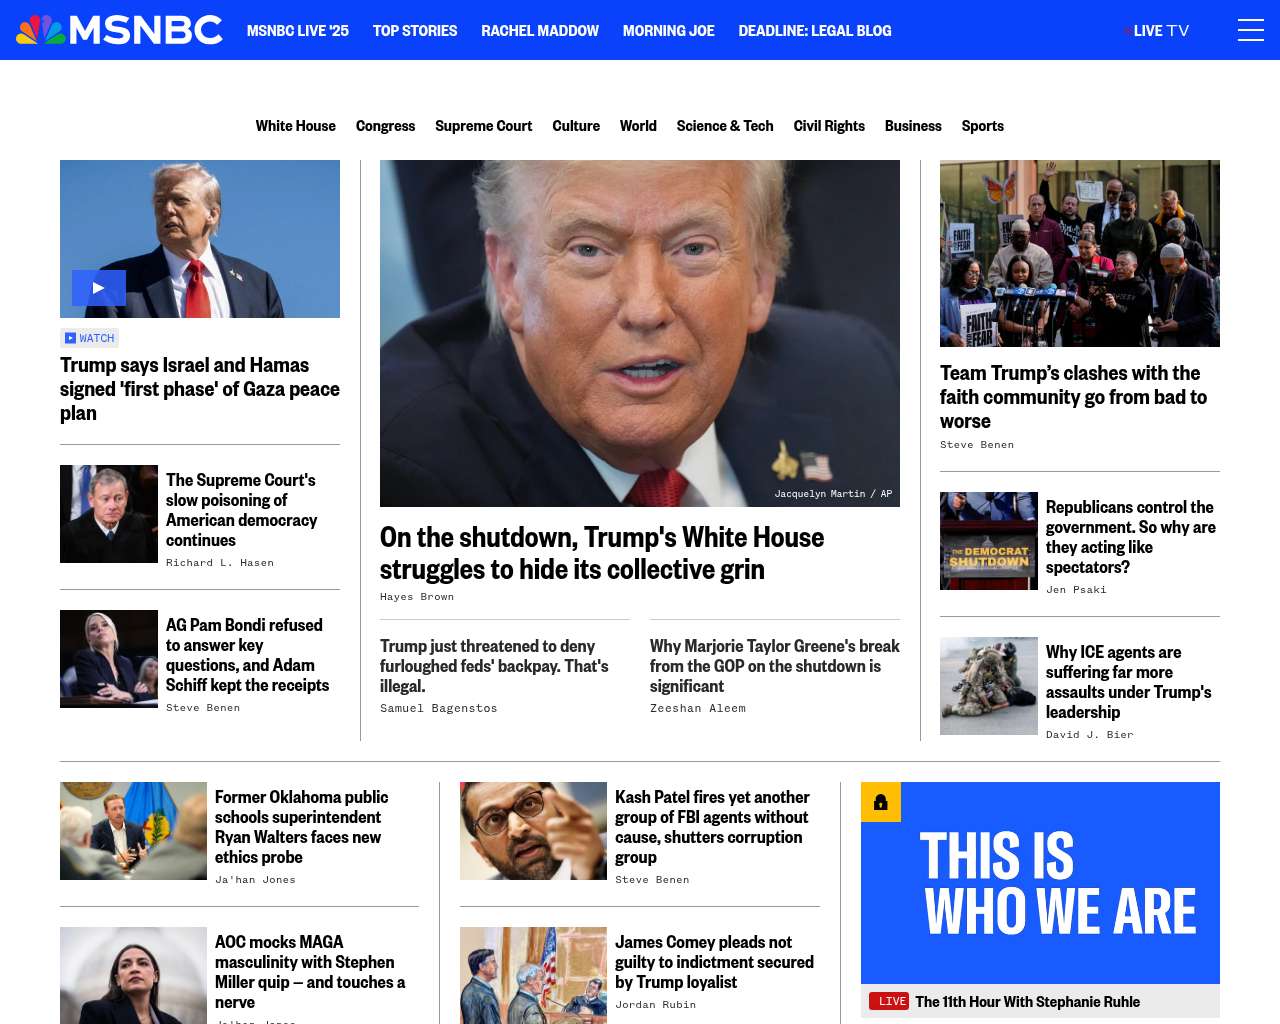Image resolution: width=1280 pixels, height=1024 pixels.
Task: Open the Rachel Maddow menu item
Action: point(540,31)
